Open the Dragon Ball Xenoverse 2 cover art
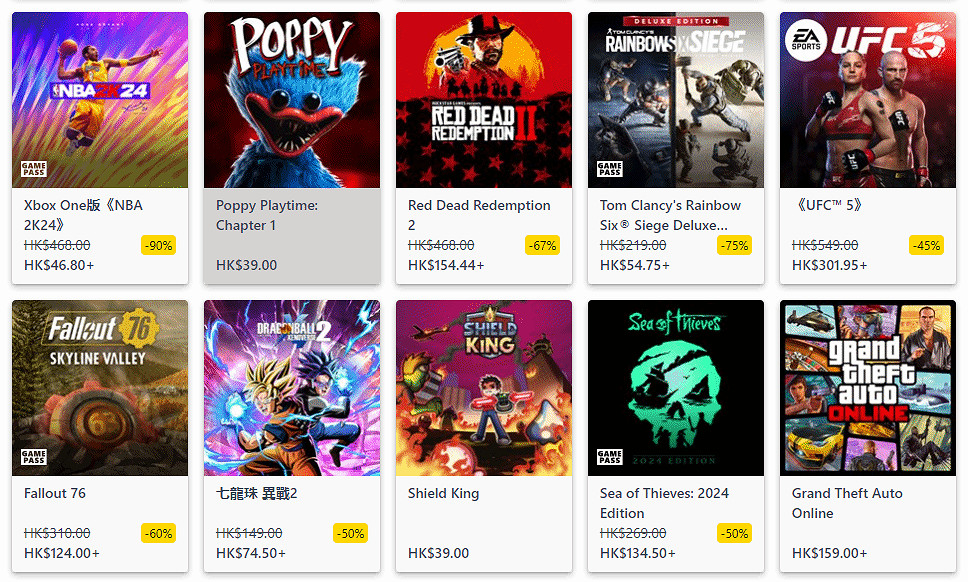The height and width of the screenshot is (582, 968). 292,388
